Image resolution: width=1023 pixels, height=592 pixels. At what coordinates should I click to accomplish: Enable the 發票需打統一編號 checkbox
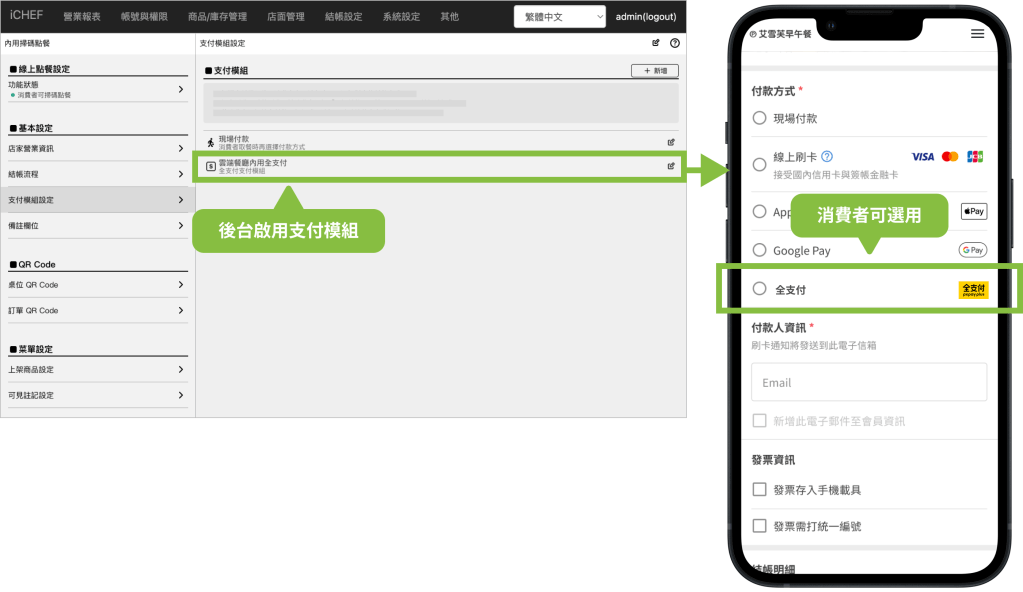click(x=759, y=526)
